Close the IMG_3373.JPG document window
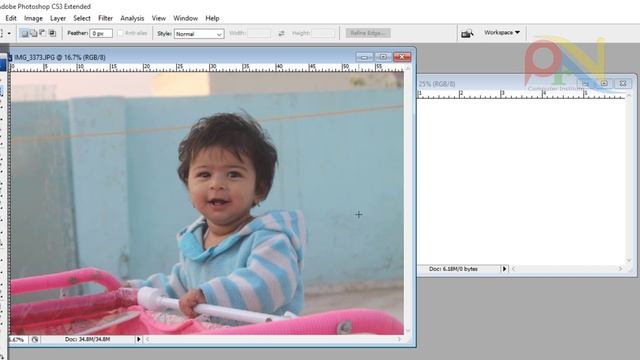 point(402,57)
